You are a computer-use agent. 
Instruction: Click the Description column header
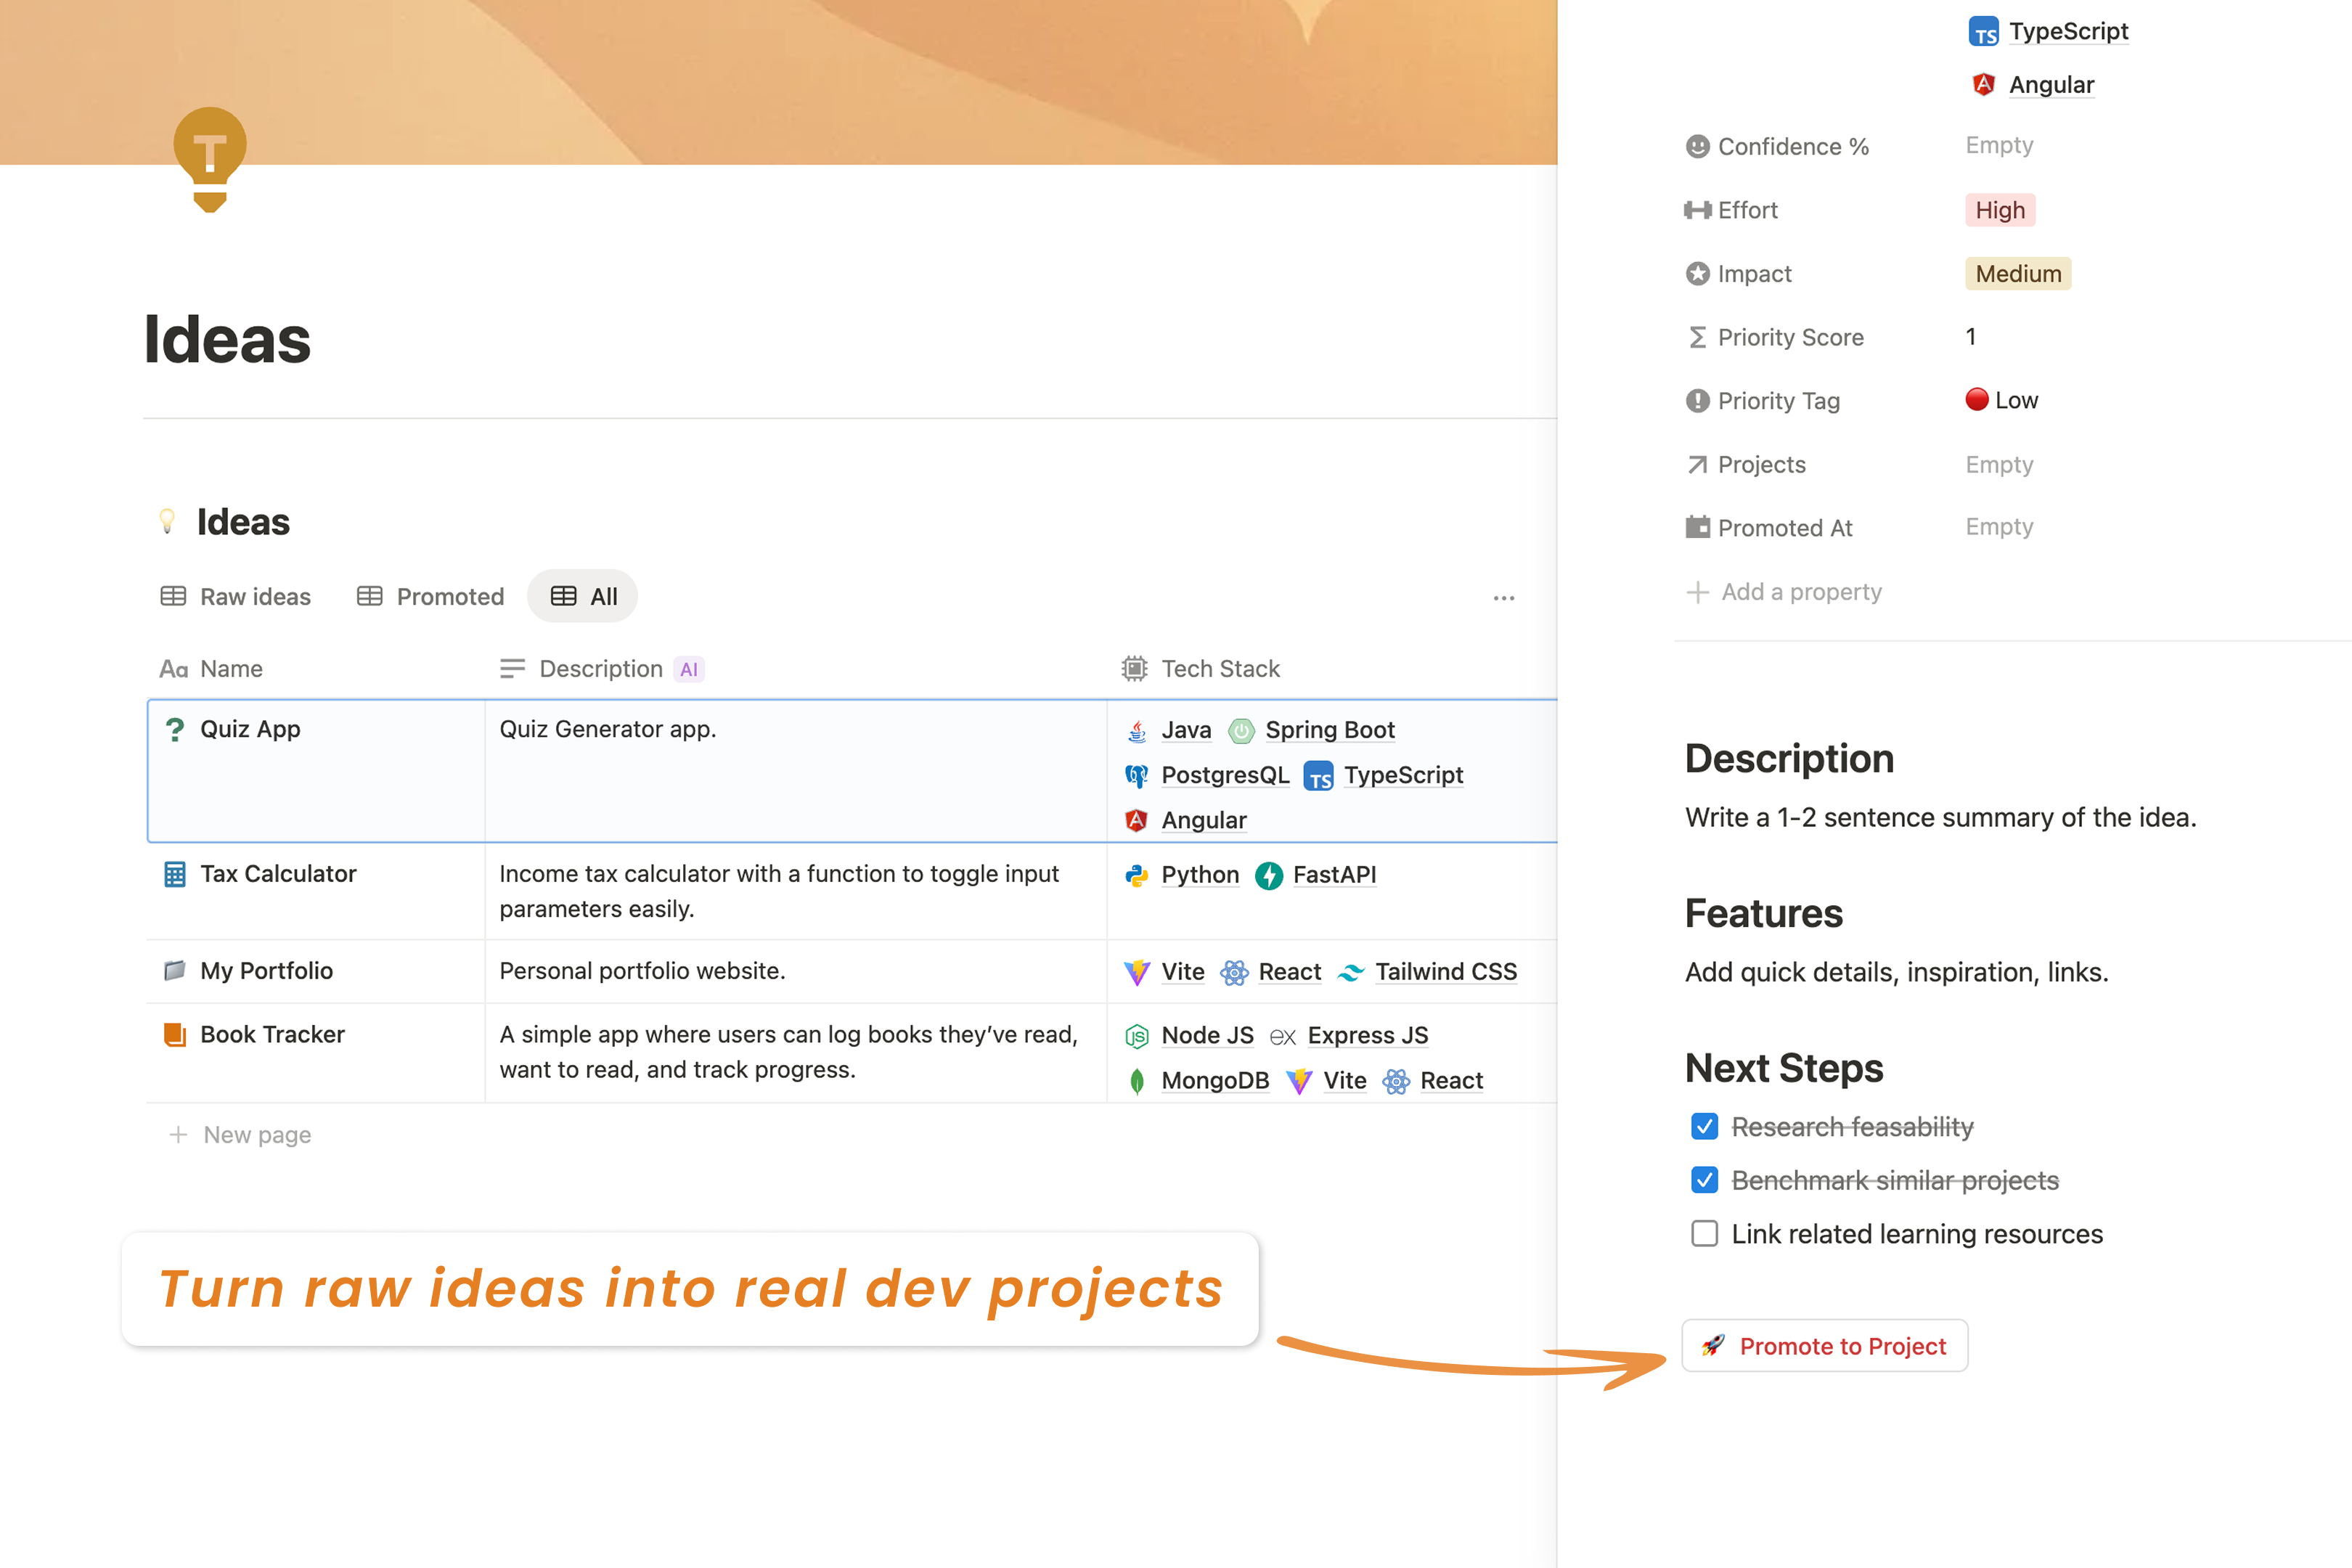click(602, 669)
